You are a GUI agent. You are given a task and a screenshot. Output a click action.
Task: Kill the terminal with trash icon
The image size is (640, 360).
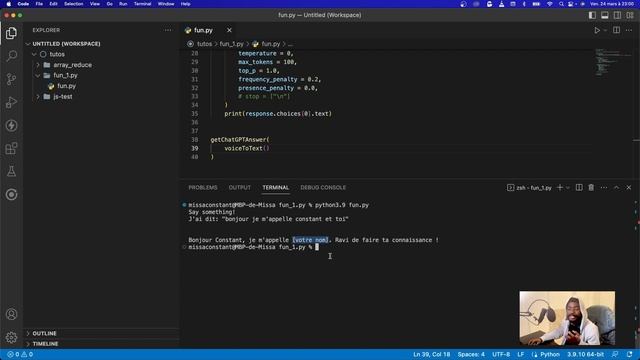pos(591,187)
